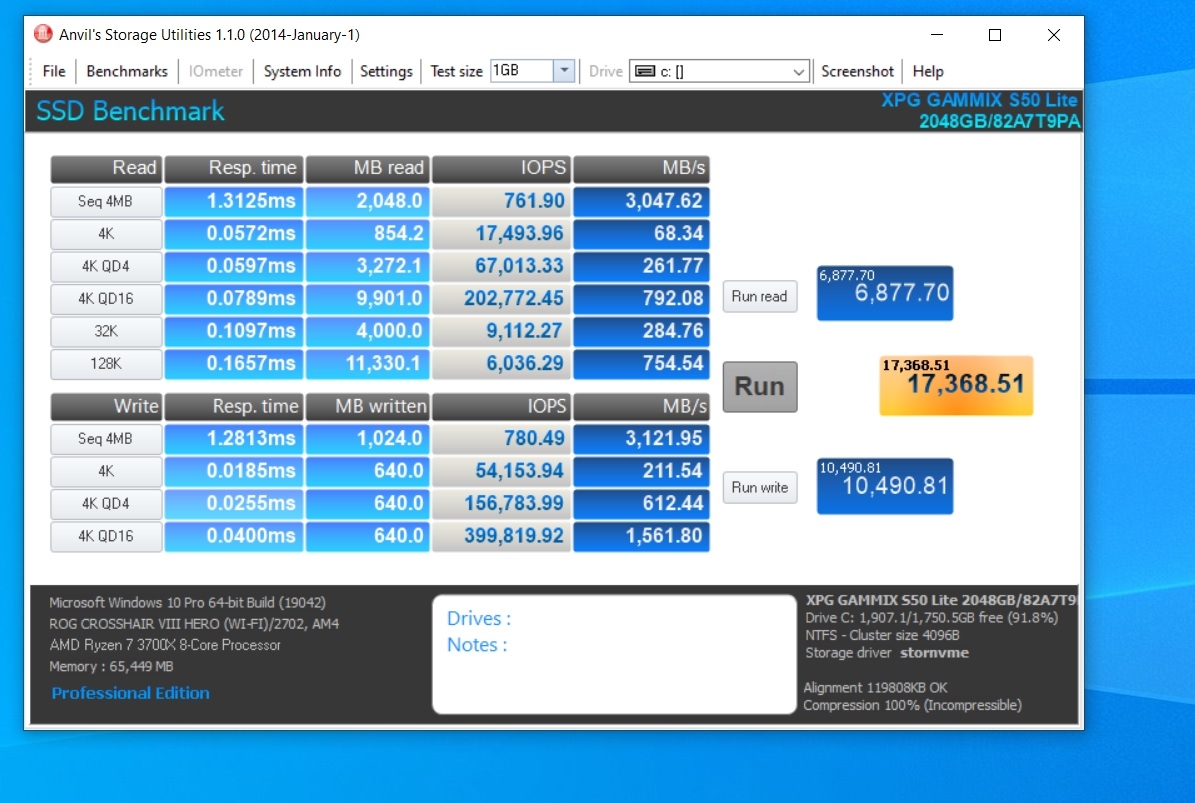Select the read Seq 4MB test button
The height and width of the screenshot is (803, 1195).
(106, 202)
